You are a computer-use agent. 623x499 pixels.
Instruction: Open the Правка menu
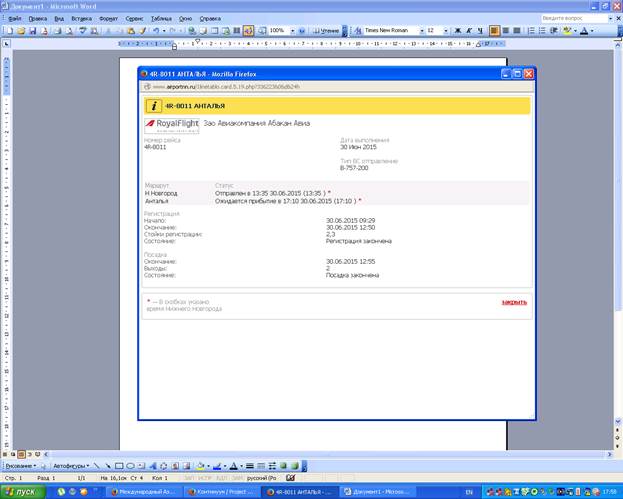tap(38, 19)
